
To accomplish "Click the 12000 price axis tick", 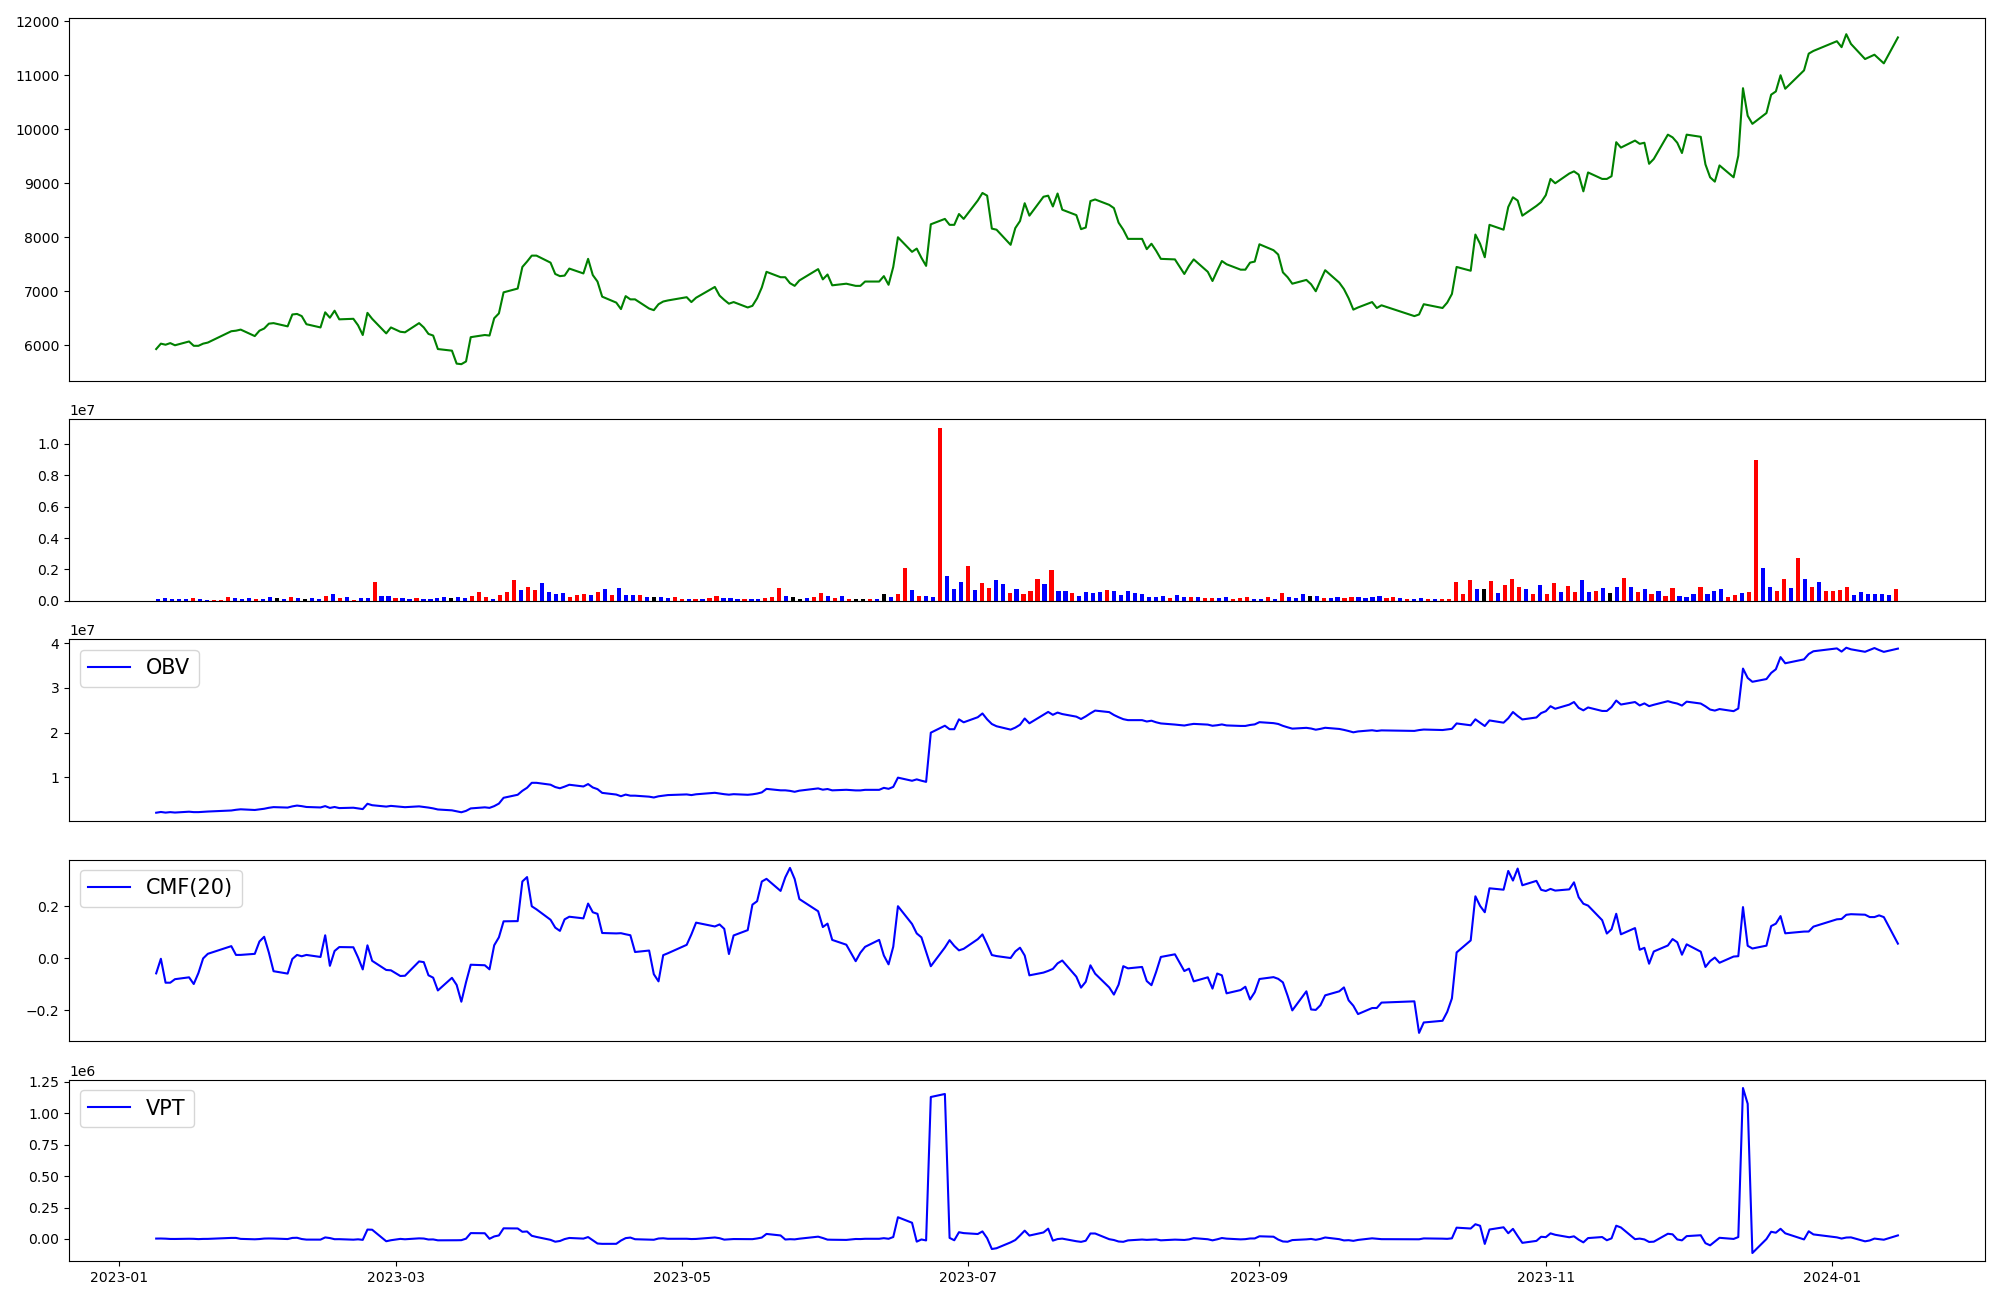I will tap(36, 22).
